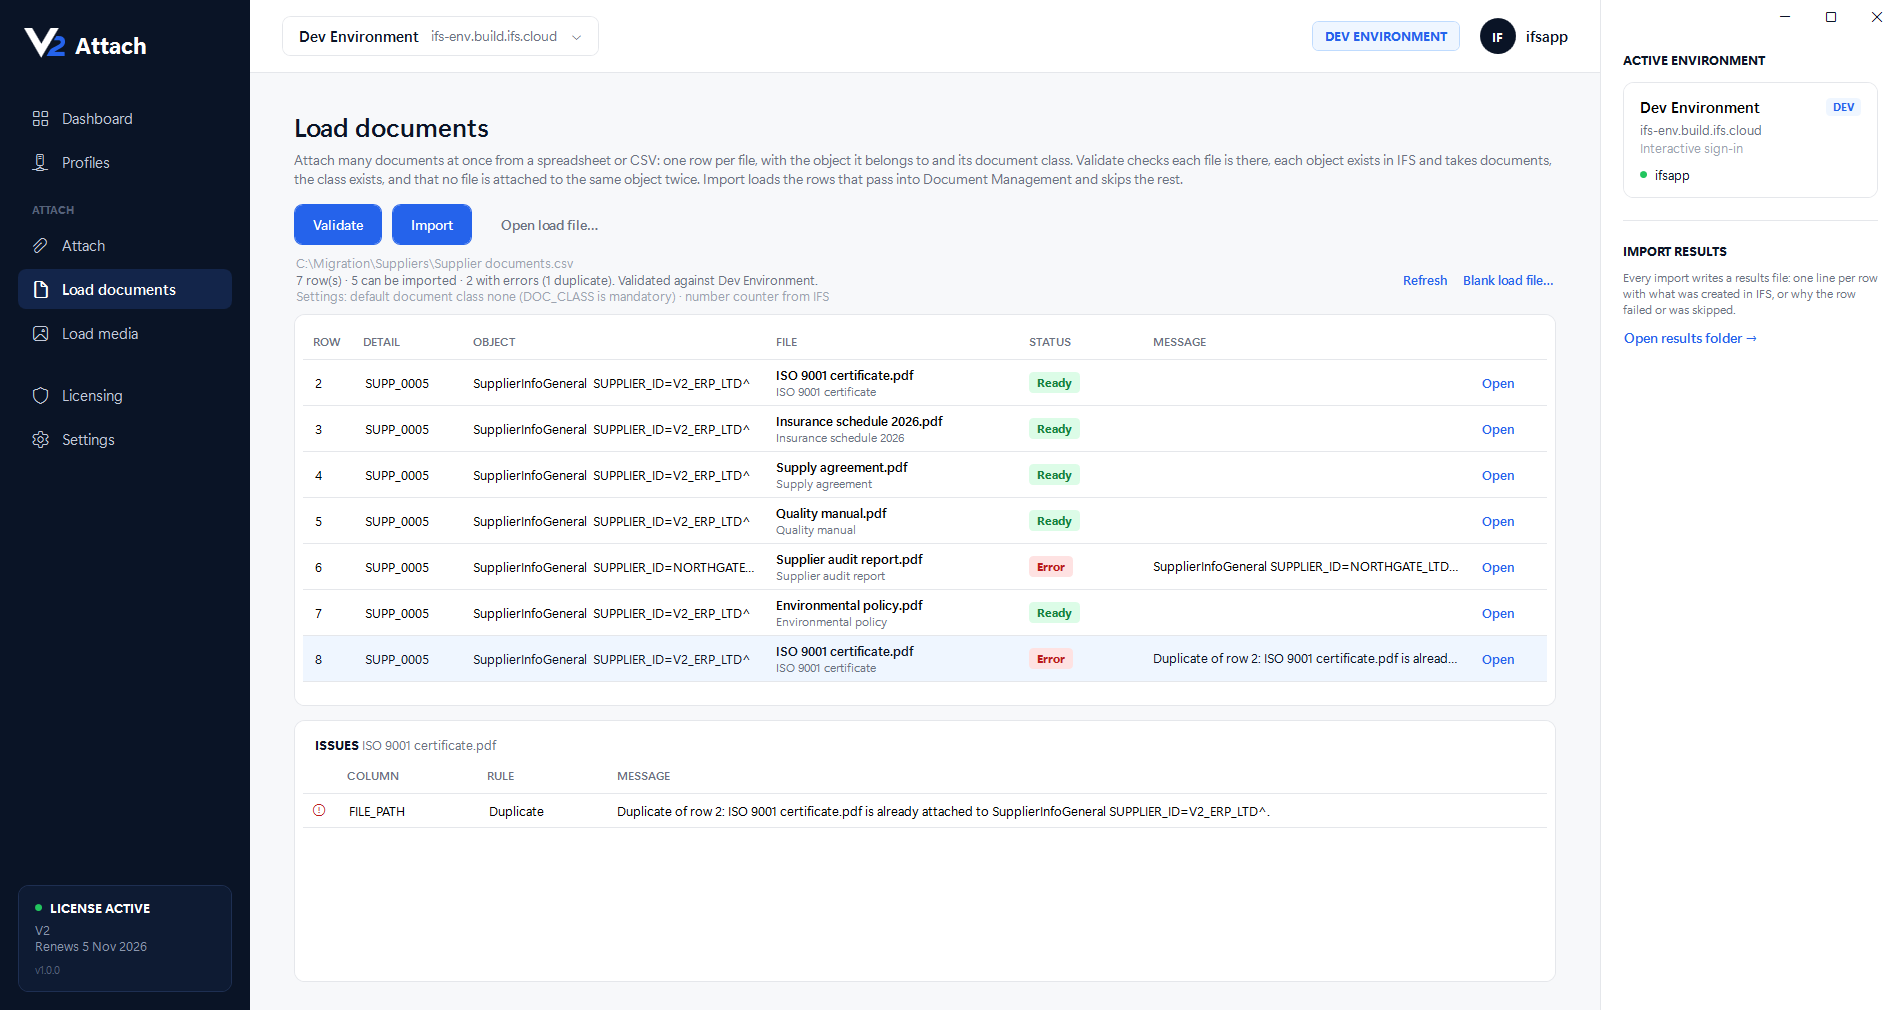Open the Dev Environment selector dropdown
The width and height of the screenshot is (1900, 1010).
coord(440,37)
